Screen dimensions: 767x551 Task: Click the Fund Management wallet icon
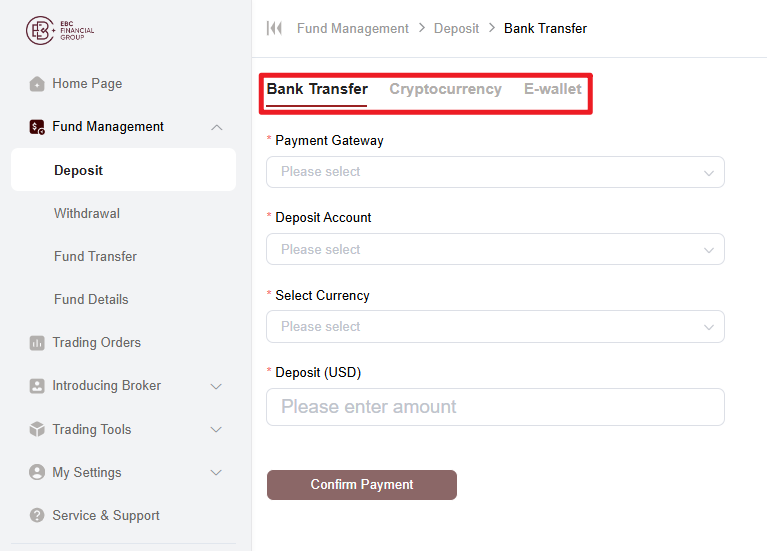point(37,127)
